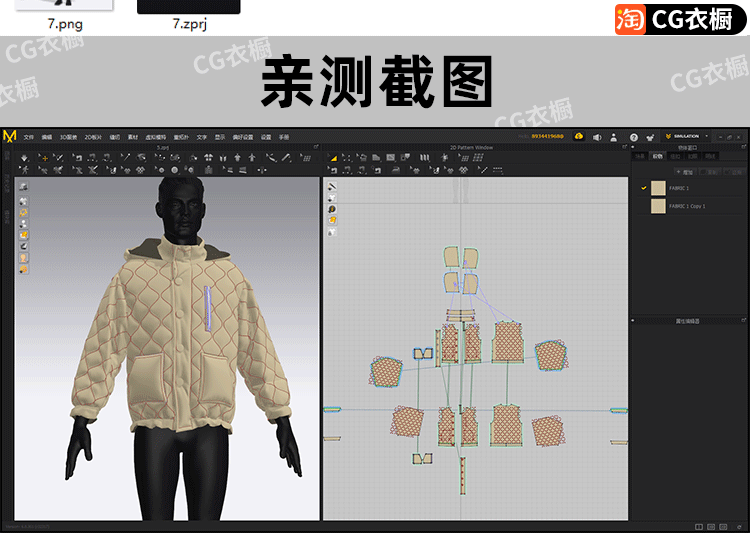Click the yellow cloud icon in top bar
The image size is (750, 534).
(579, 137)
